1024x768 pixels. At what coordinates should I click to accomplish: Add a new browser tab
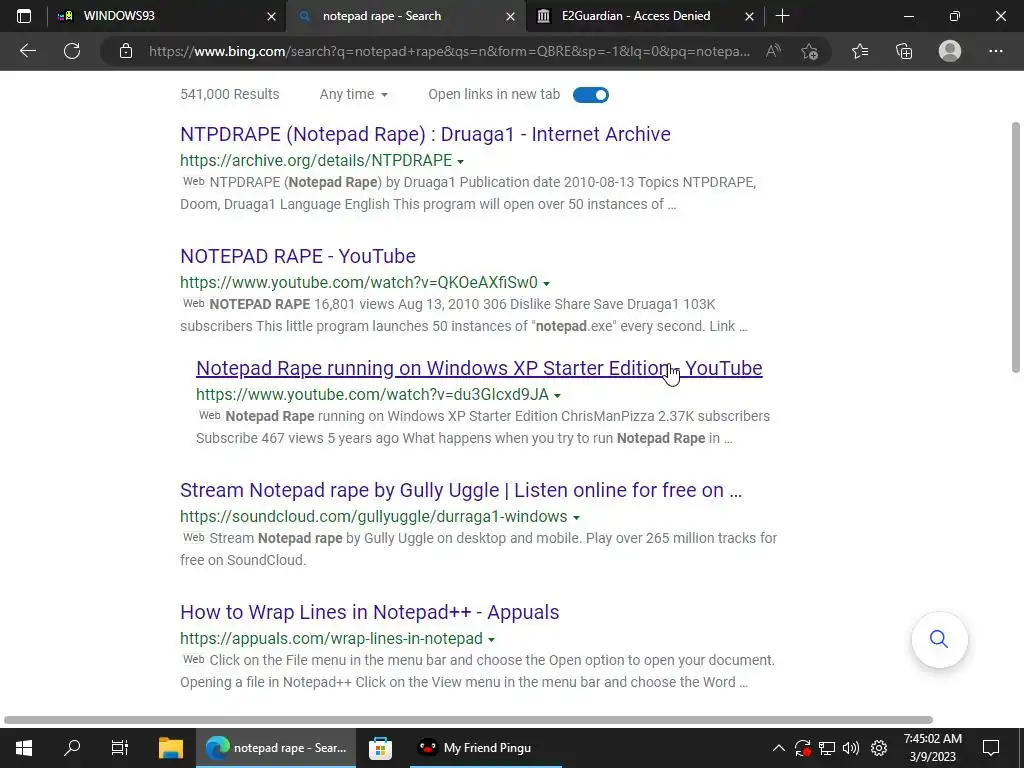coord(782,16)
